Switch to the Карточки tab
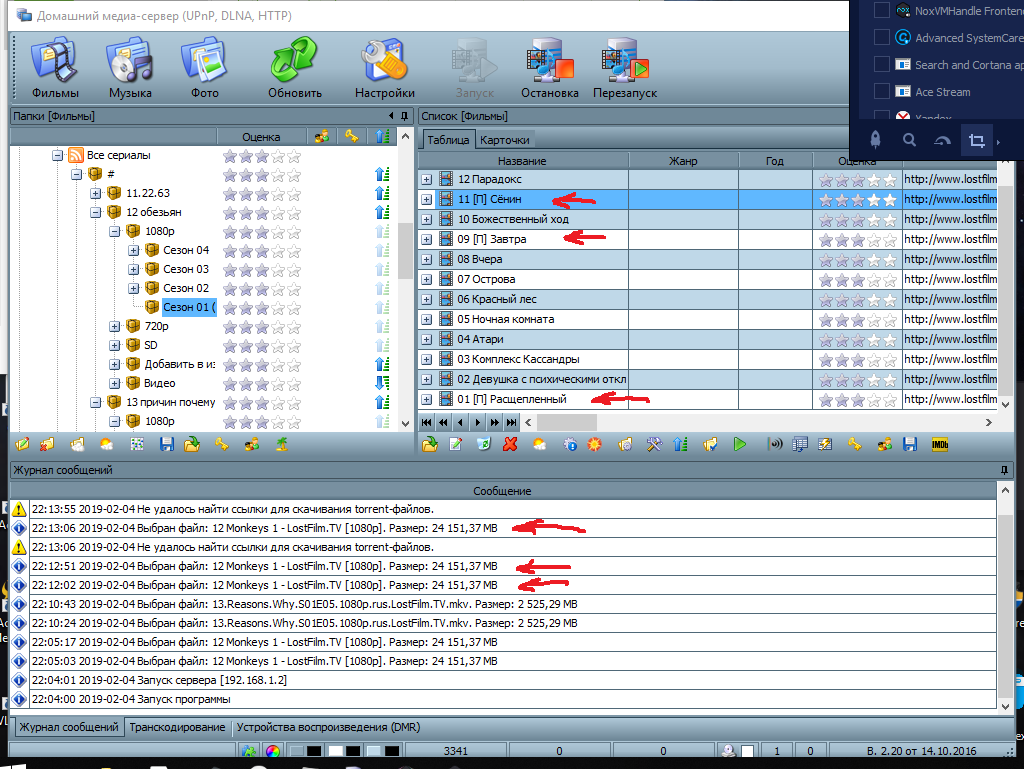The width and height of the screenshot is (1024, 769). point(504,140)
